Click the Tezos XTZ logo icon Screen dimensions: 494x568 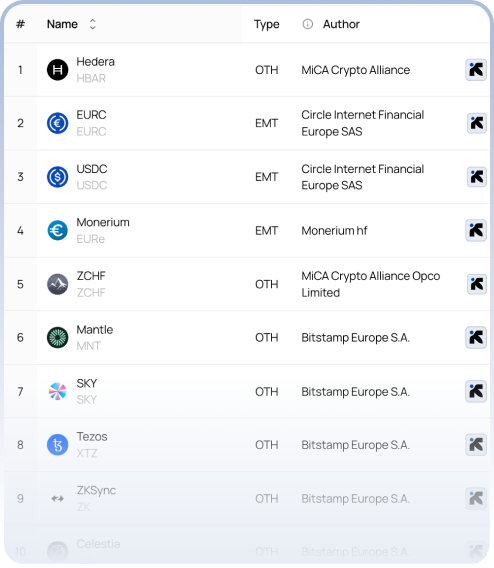tap(58, 445)
